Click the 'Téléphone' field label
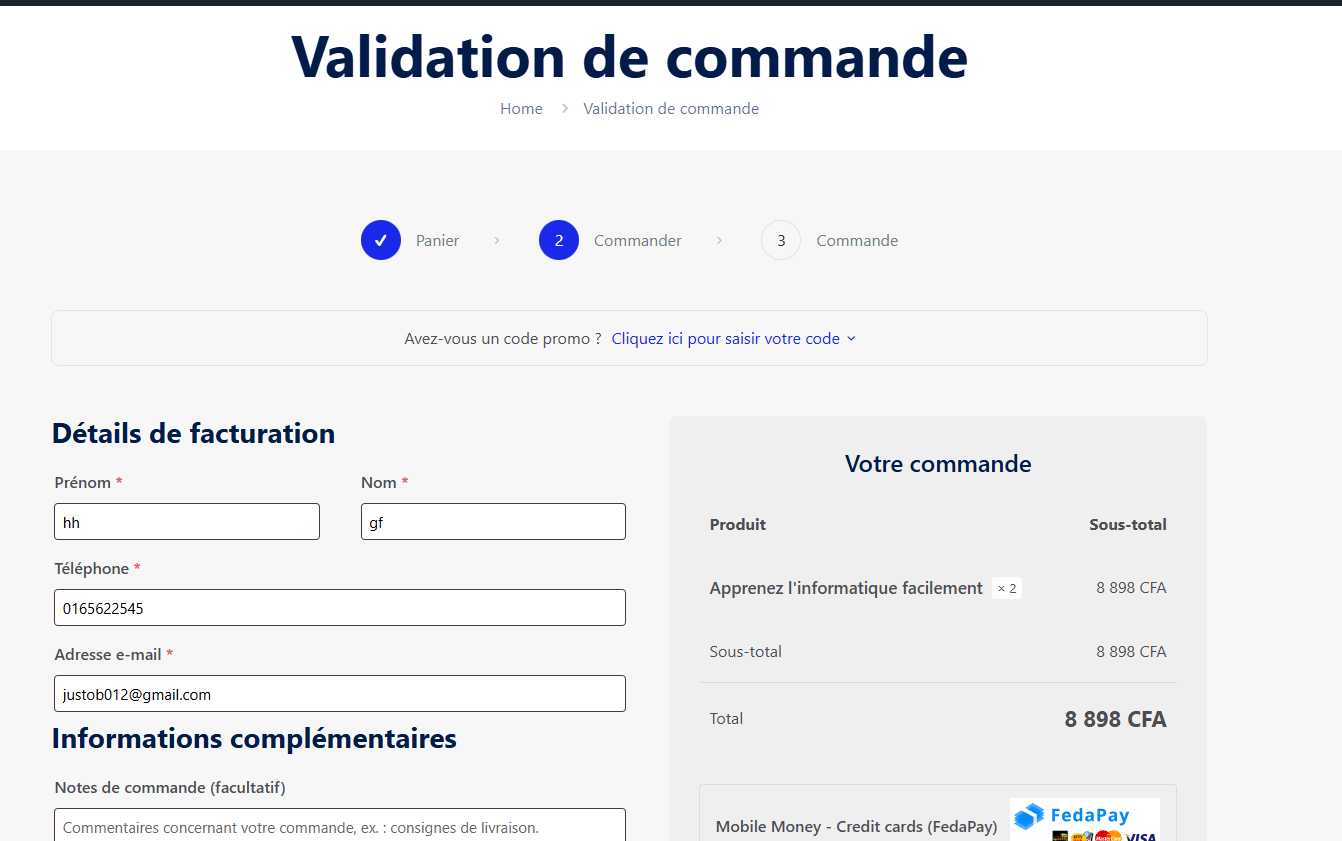 pos(92,568)
